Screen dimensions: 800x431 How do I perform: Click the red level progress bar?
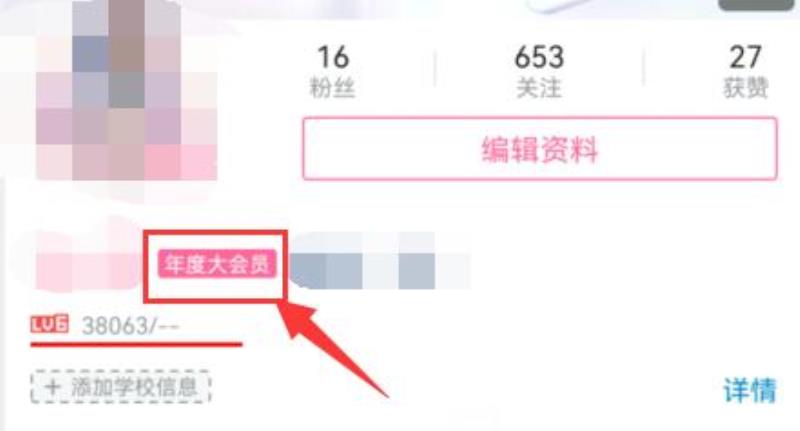(x=136, y=345)
